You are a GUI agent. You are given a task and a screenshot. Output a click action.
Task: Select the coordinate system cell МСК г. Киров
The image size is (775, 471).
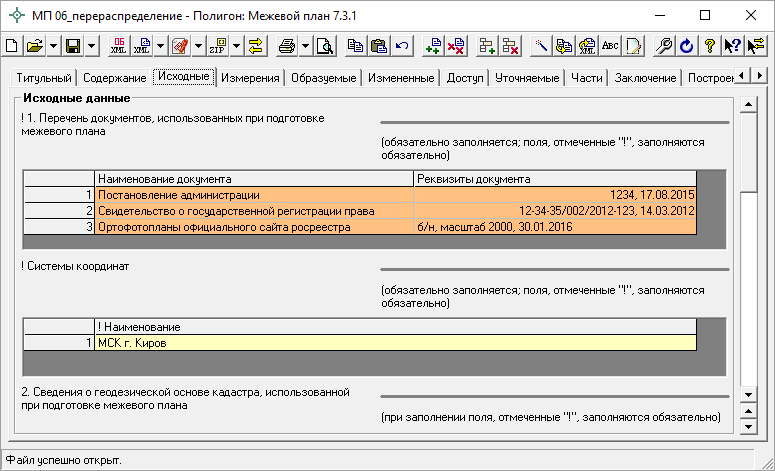coord(395,343)
